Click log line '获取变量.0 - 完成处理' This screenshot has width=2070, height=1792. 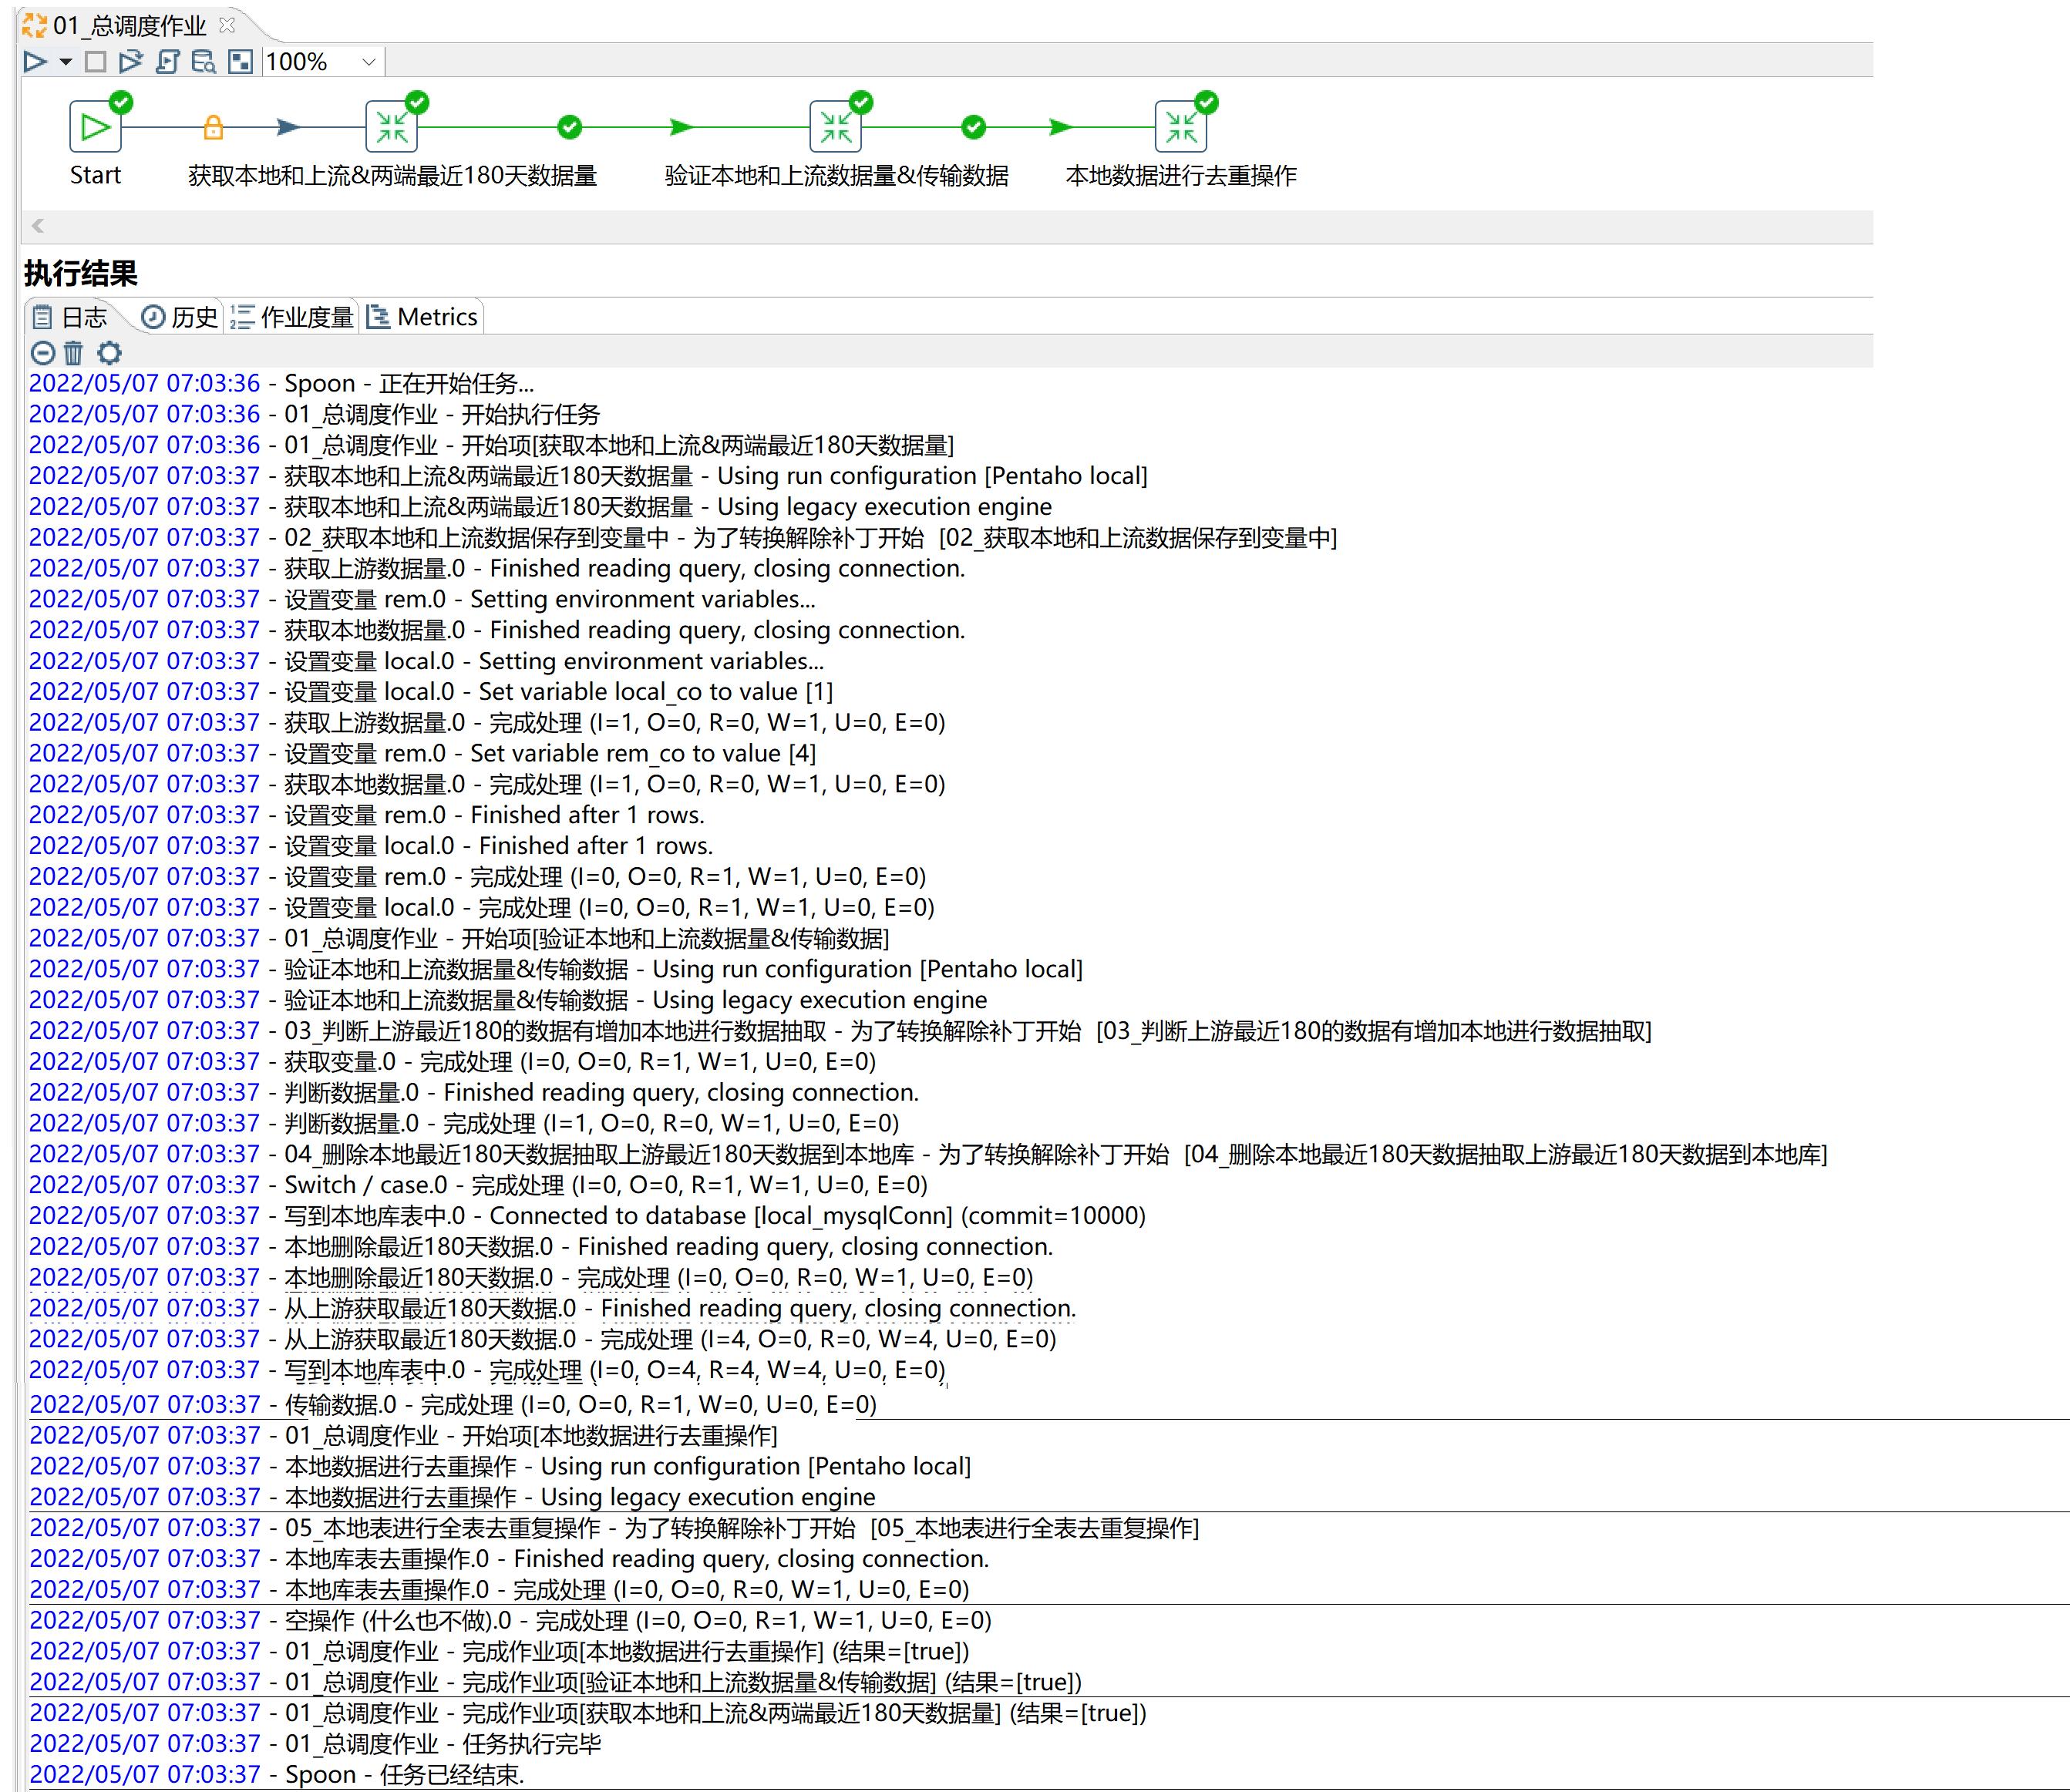(452, 1062)
